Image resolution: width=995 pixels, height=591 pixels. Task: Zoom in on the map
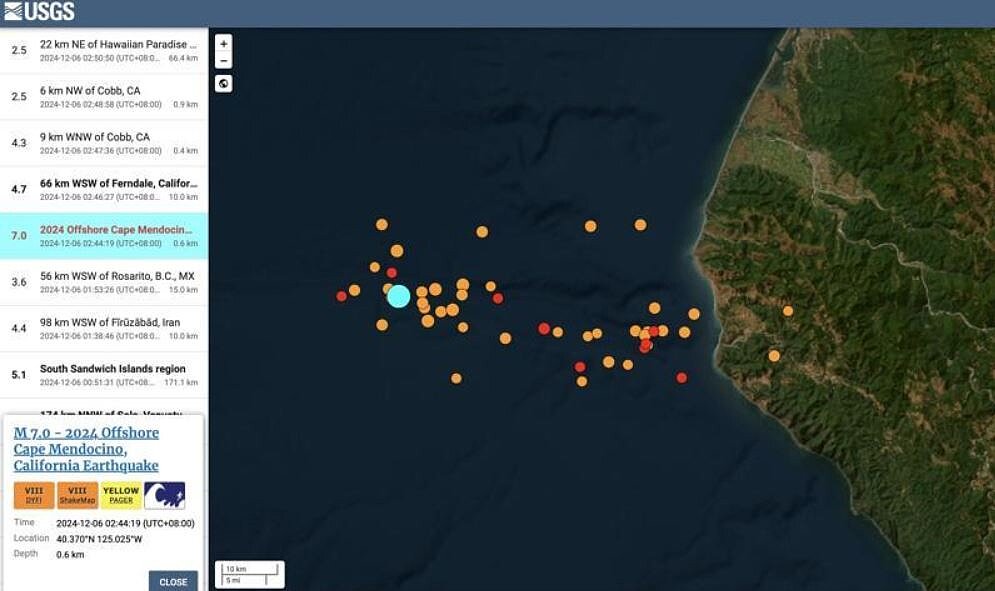224,44
